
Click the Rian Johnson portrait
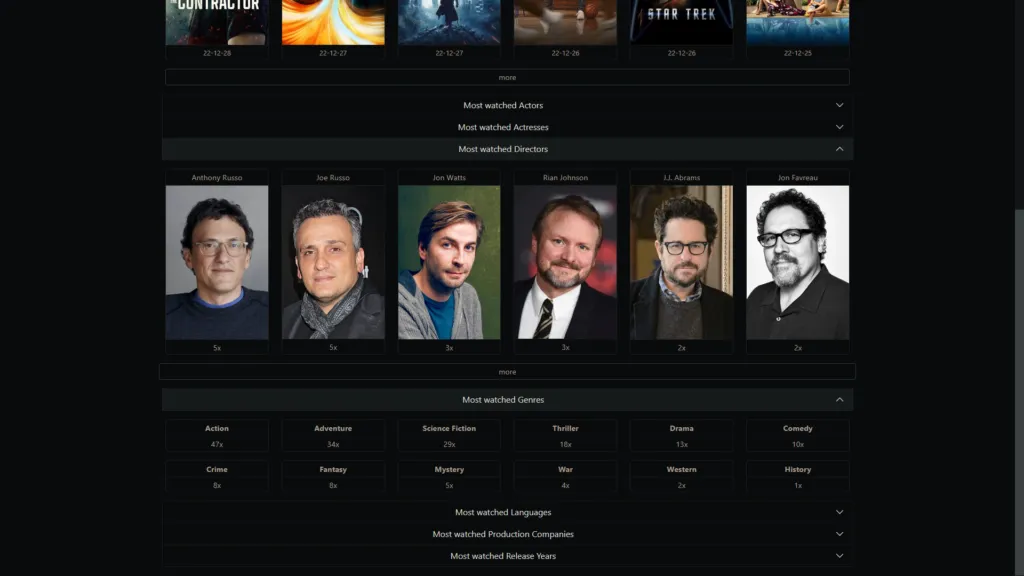pos(565,262)
